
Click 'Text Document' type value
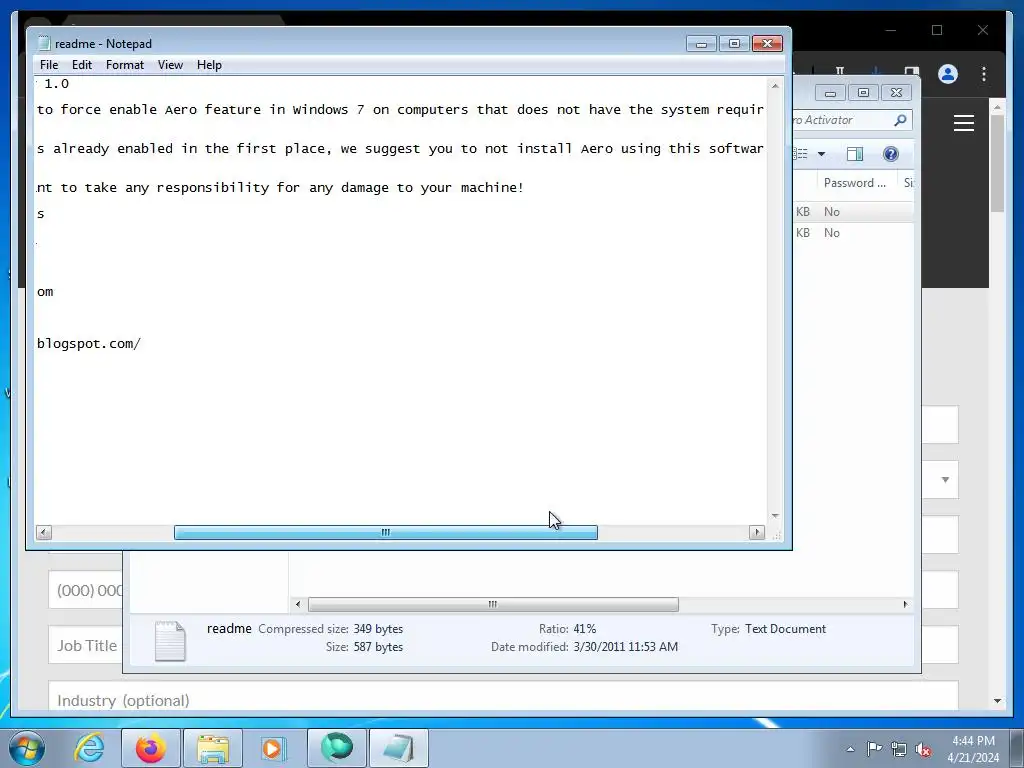(785, 629)
